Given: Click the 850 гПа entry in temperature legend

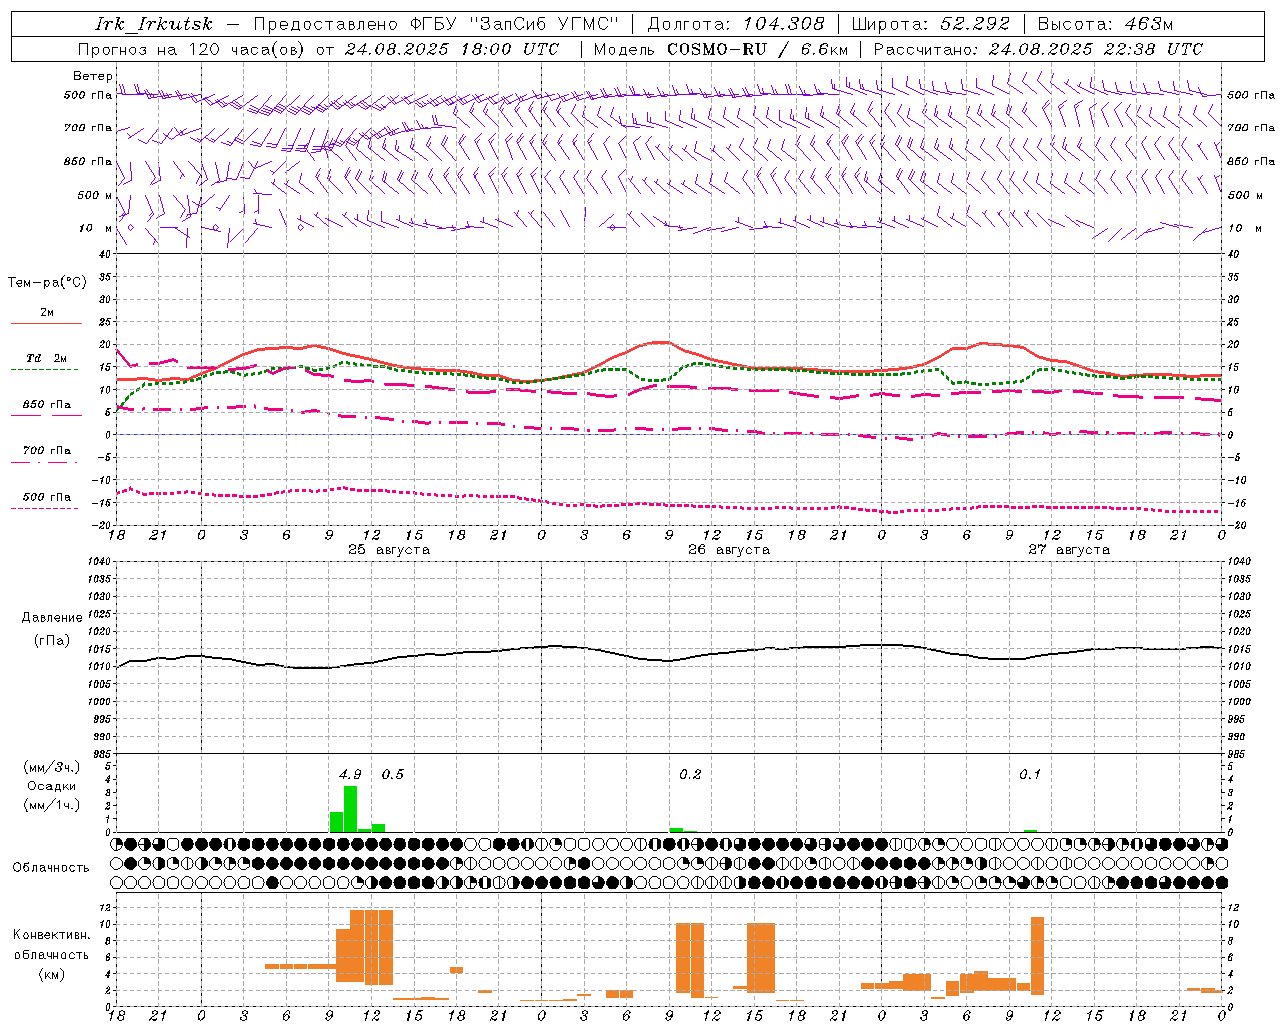Looking at the screenshot, I should click(x=46, y=405).
